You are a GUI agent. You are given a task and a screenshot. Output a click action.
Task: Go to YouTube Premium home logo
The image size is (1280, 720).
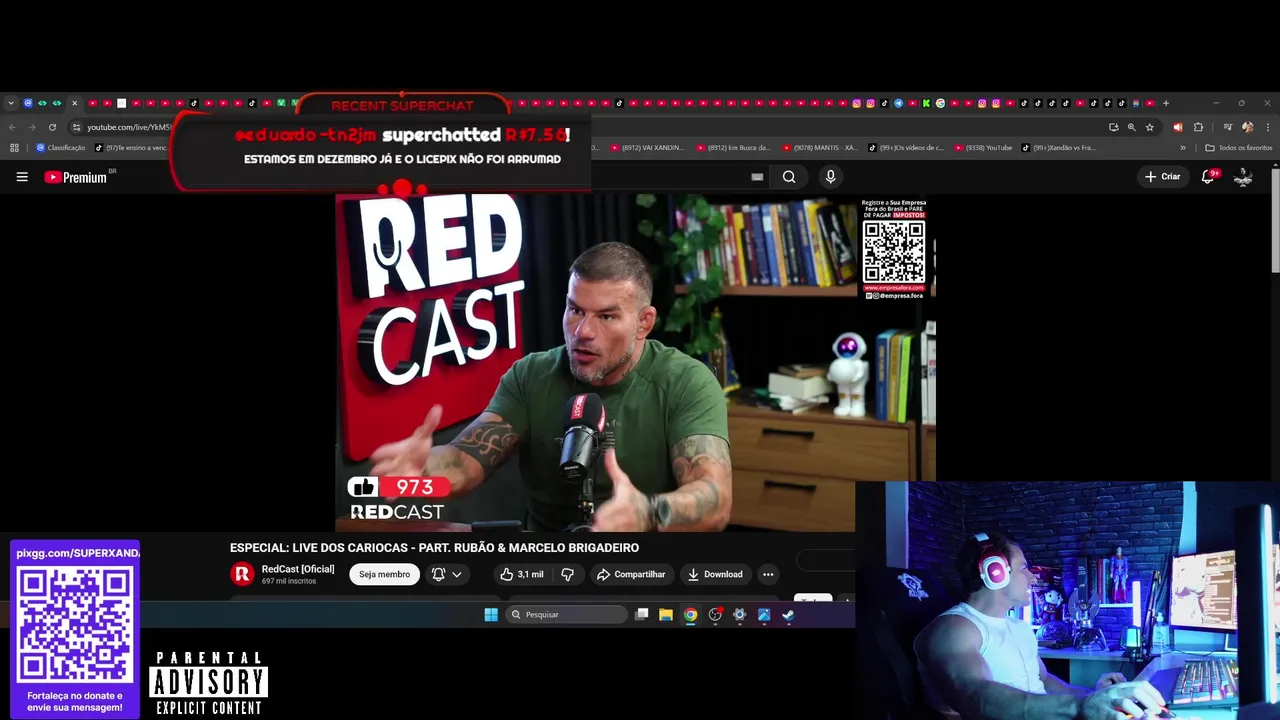click(x=76, y=177)
